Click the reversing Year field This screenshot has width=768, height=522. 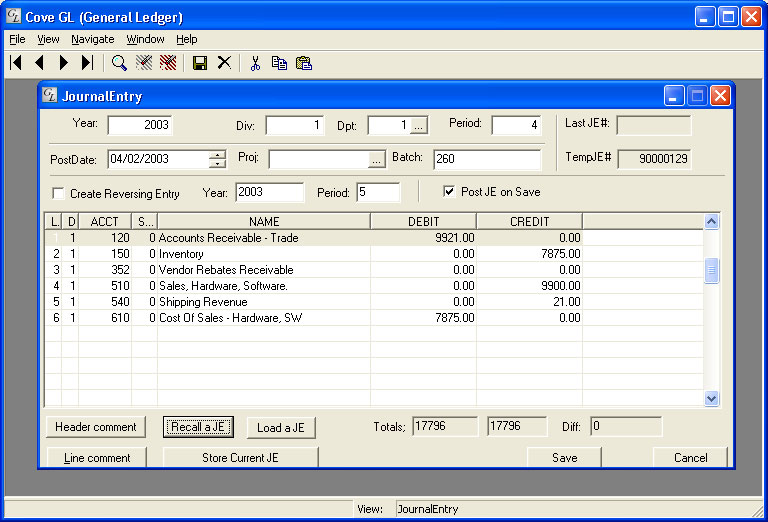(x=269, y=192)
